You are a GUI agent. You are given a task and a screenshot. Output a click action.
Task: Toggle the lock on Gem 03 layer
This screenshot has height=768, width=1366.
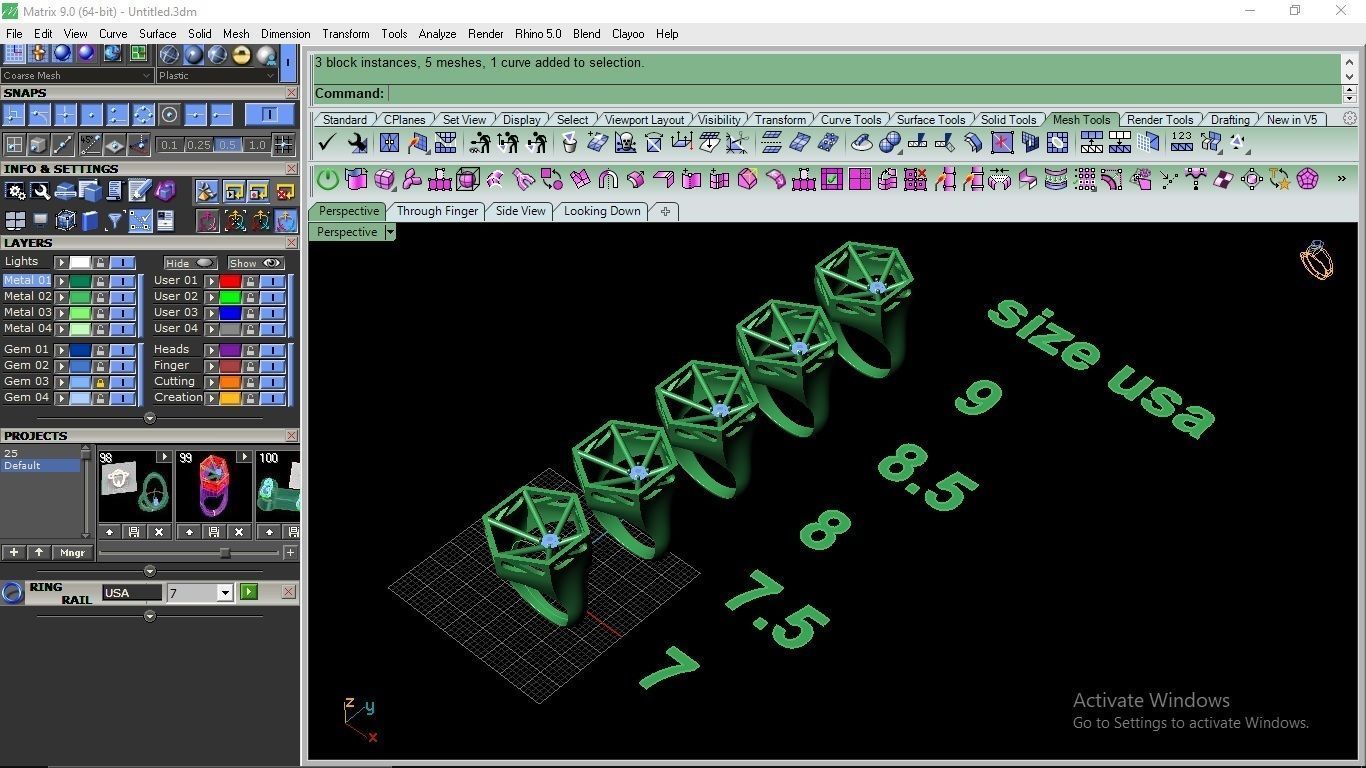(100, 382)
